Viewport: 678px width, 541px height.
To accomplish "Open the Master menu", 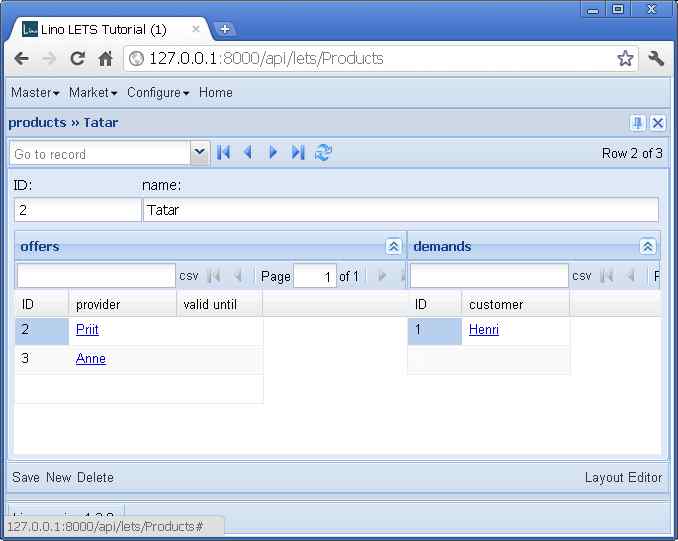I will click(x=35, y=93).
